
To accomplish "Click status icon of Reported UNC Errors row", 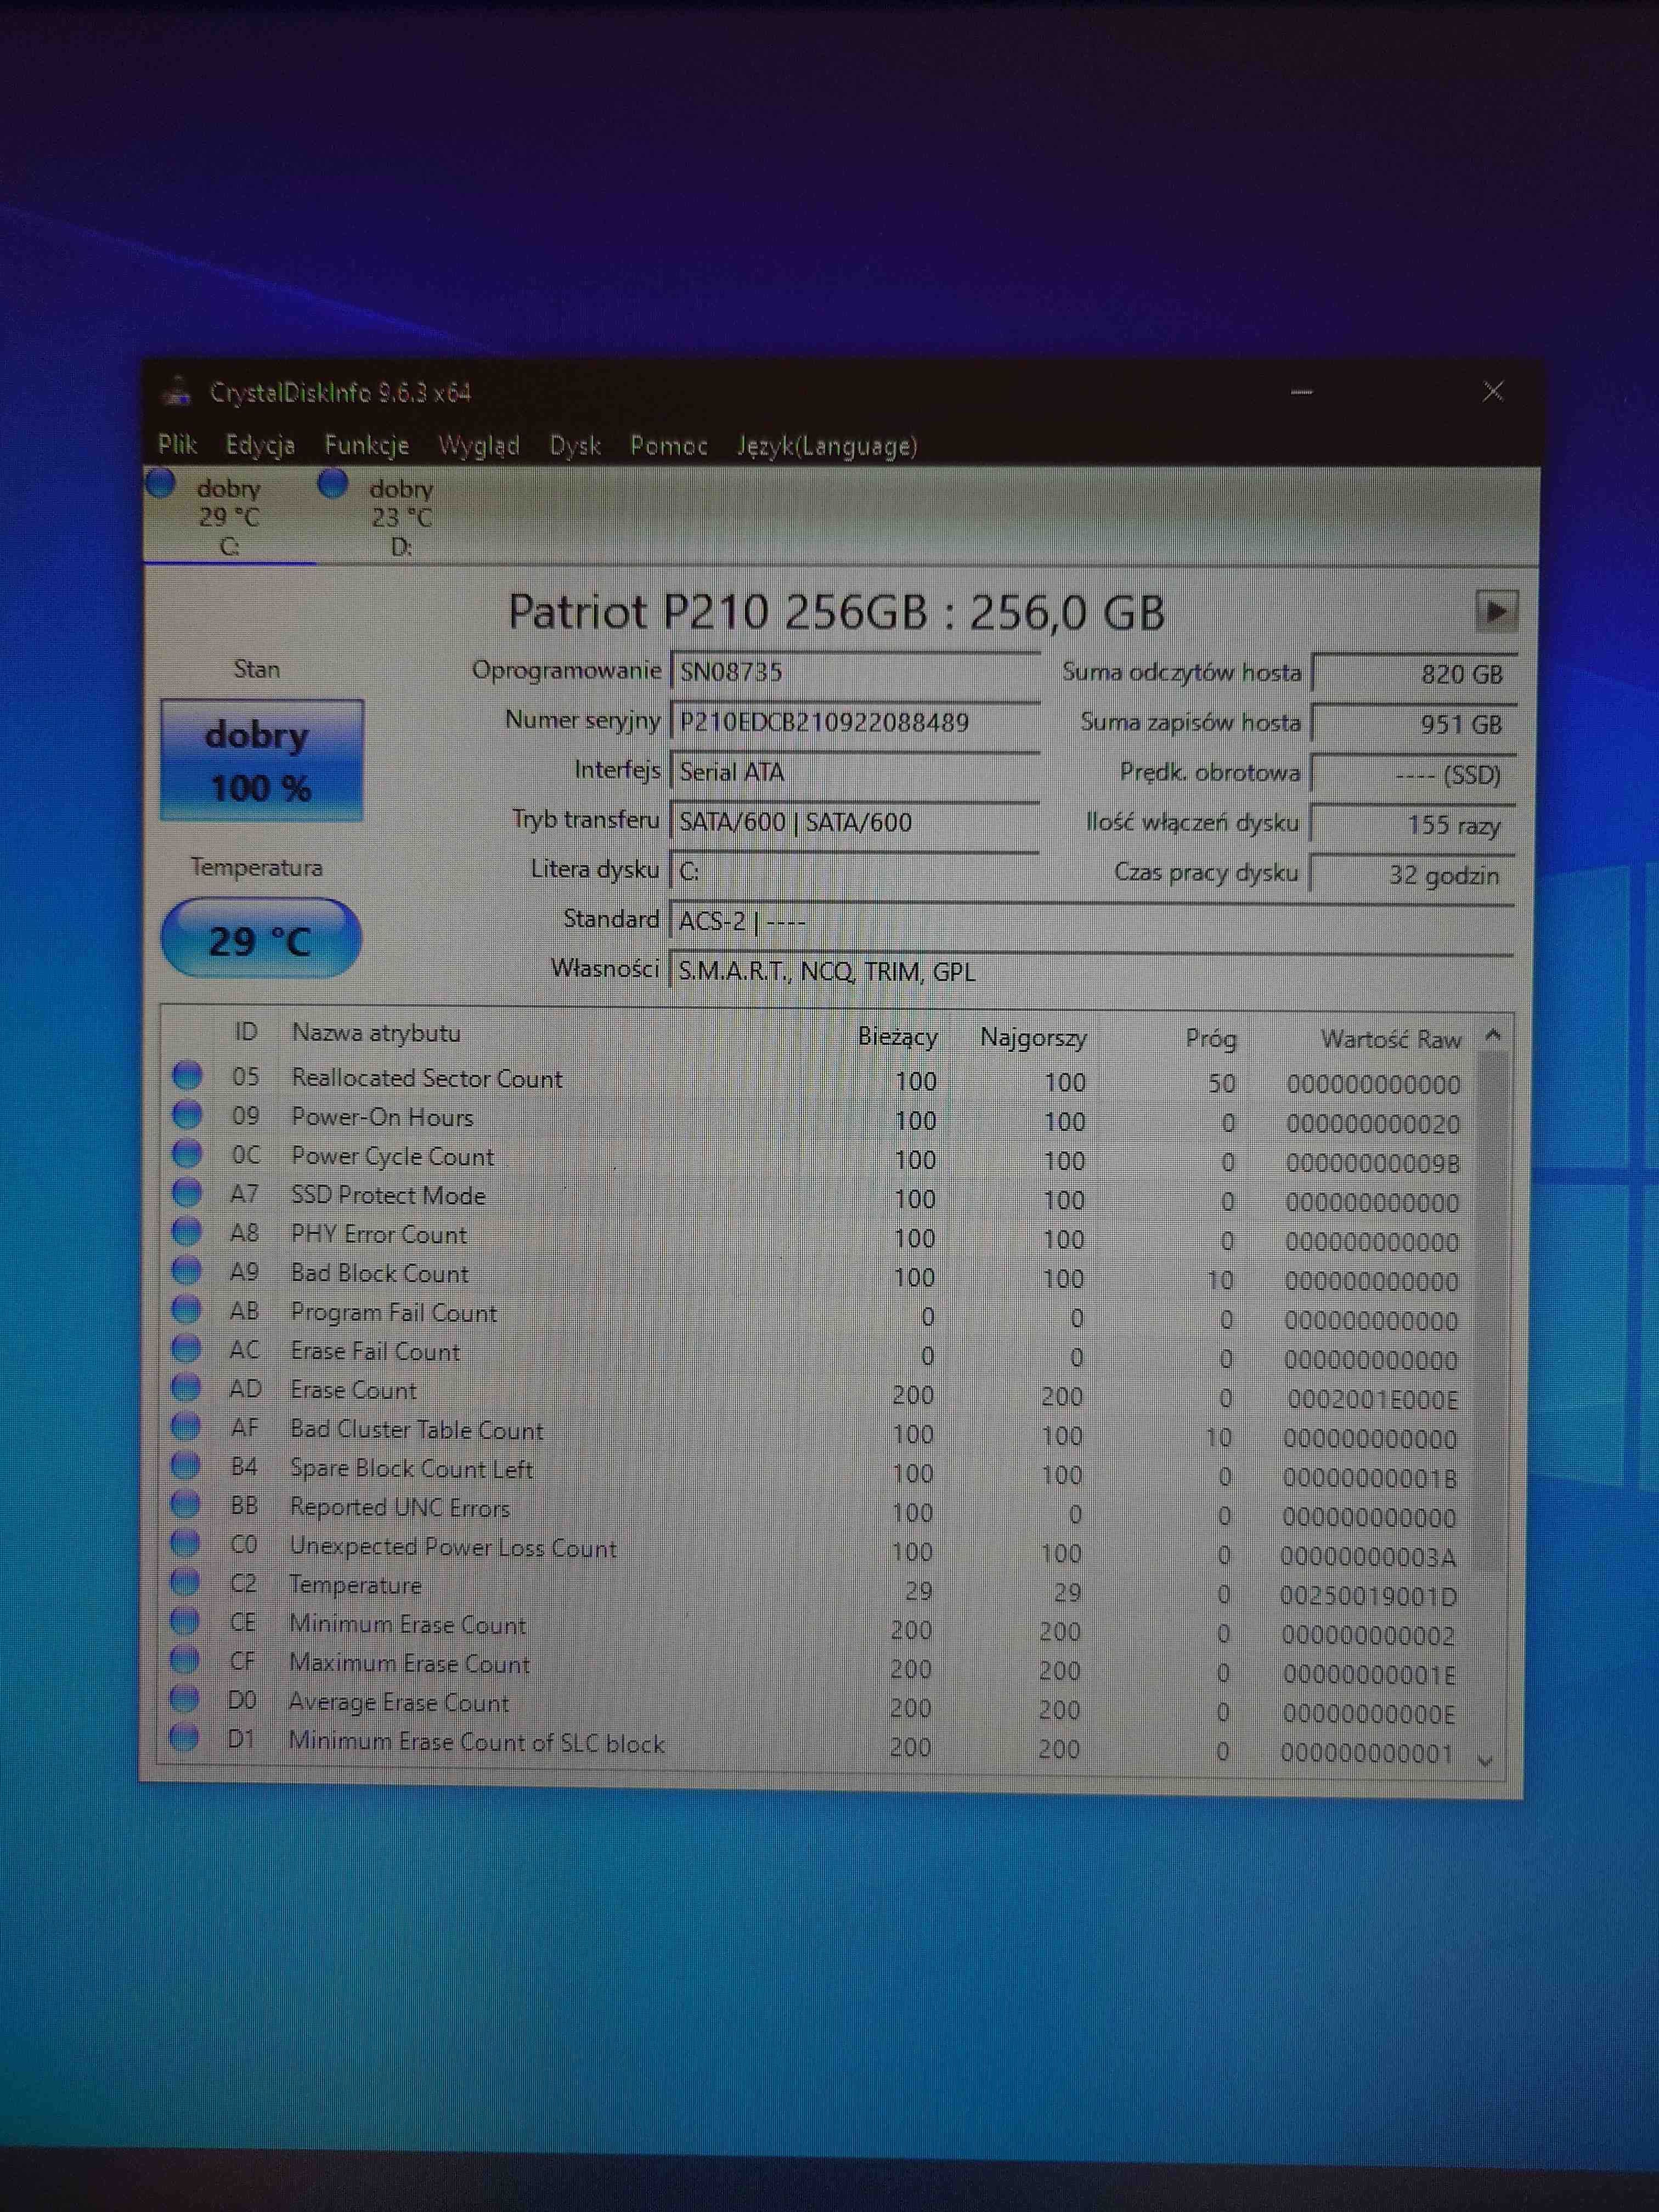I will pyautogui.click(x=185, y=1504).
